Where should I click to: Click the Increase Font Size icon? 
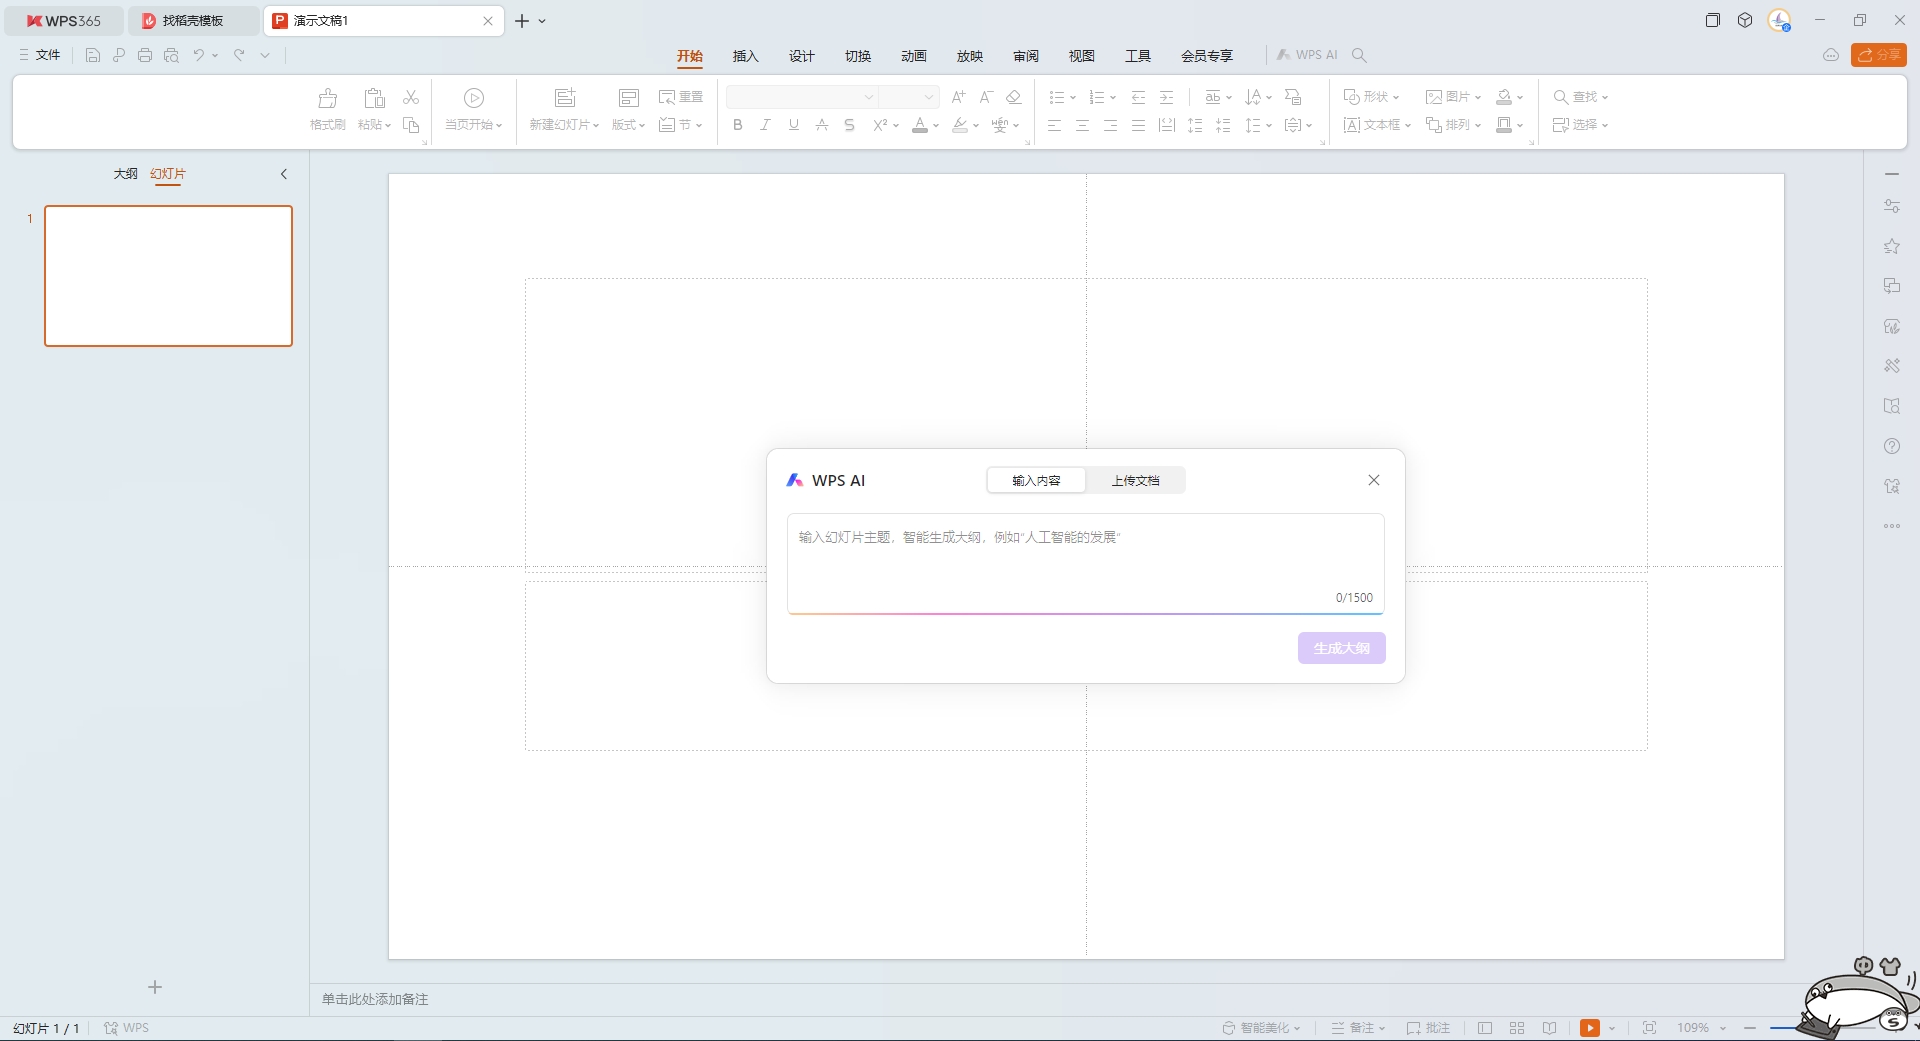[x=959, y=97]
